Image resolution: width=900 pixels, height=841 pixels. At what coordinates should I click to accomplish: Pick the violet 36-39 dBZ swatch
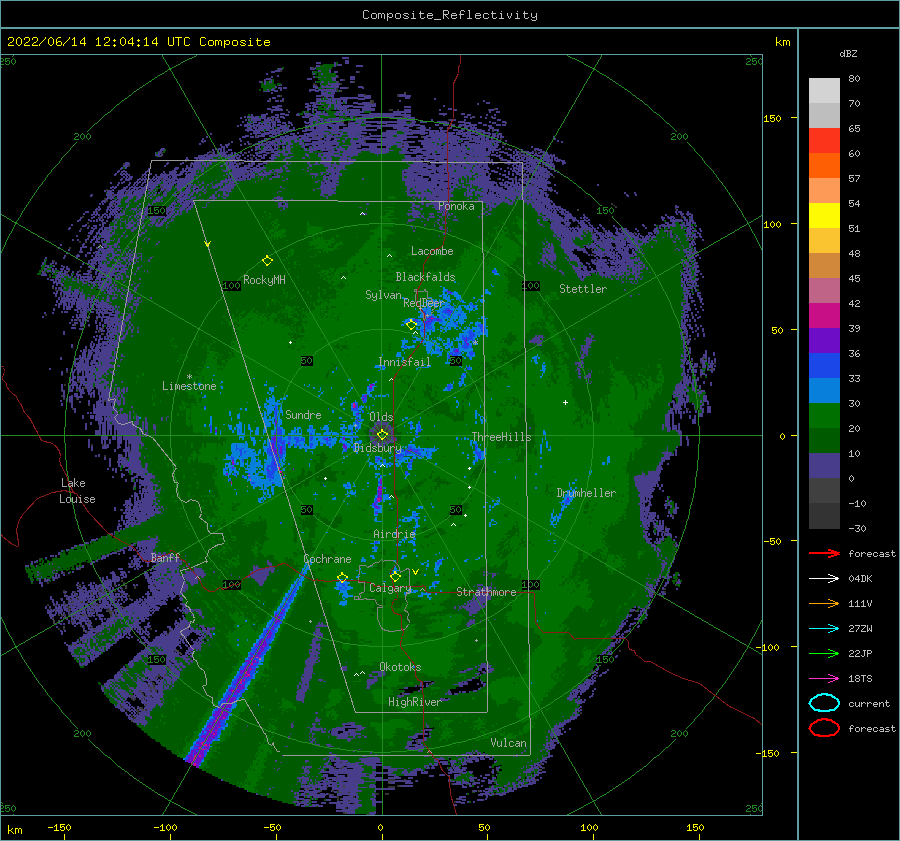click(x=824, y=341)
